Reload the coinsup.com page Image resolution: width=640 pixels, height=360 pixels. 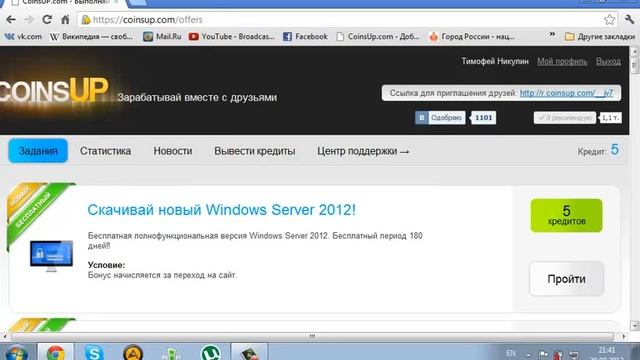(47, 19)
